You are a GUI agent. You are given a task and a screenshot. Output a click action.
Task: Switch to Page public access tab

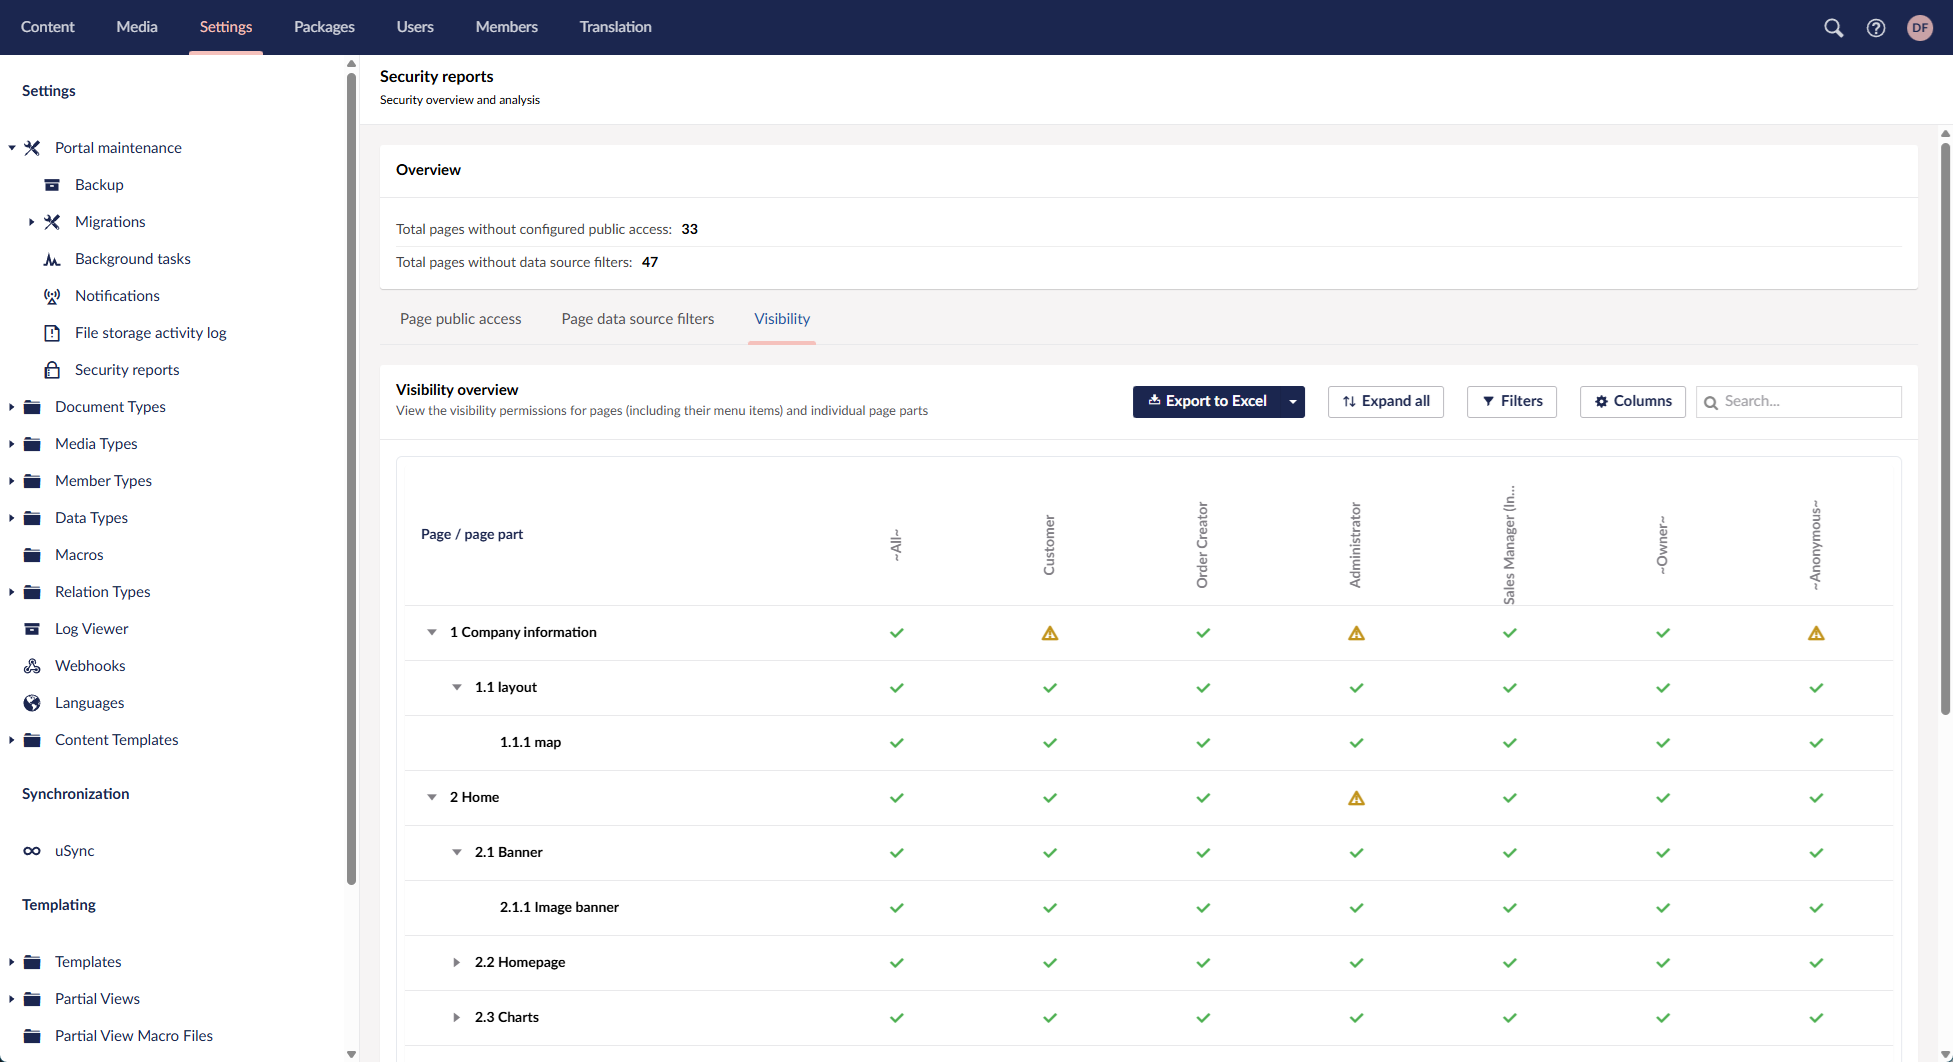coord(460,319)
